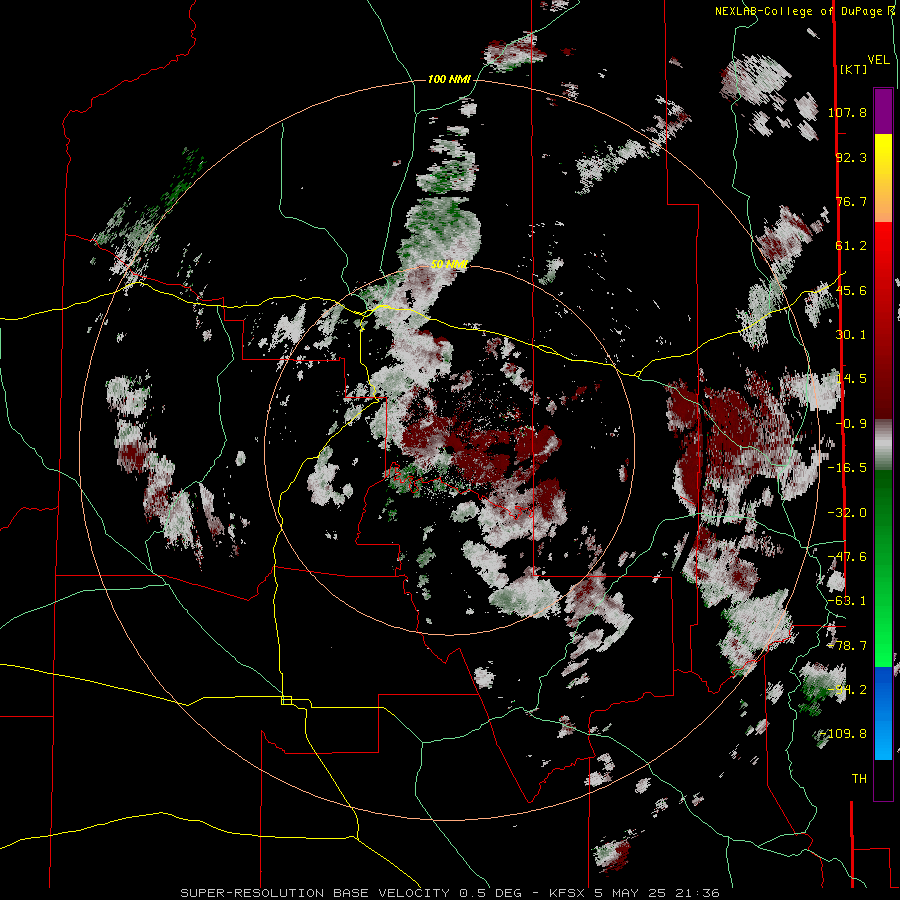Click the 92.3 velocity scale value
Viewport: 900px width, 900px height.
(x=851, y=157)
